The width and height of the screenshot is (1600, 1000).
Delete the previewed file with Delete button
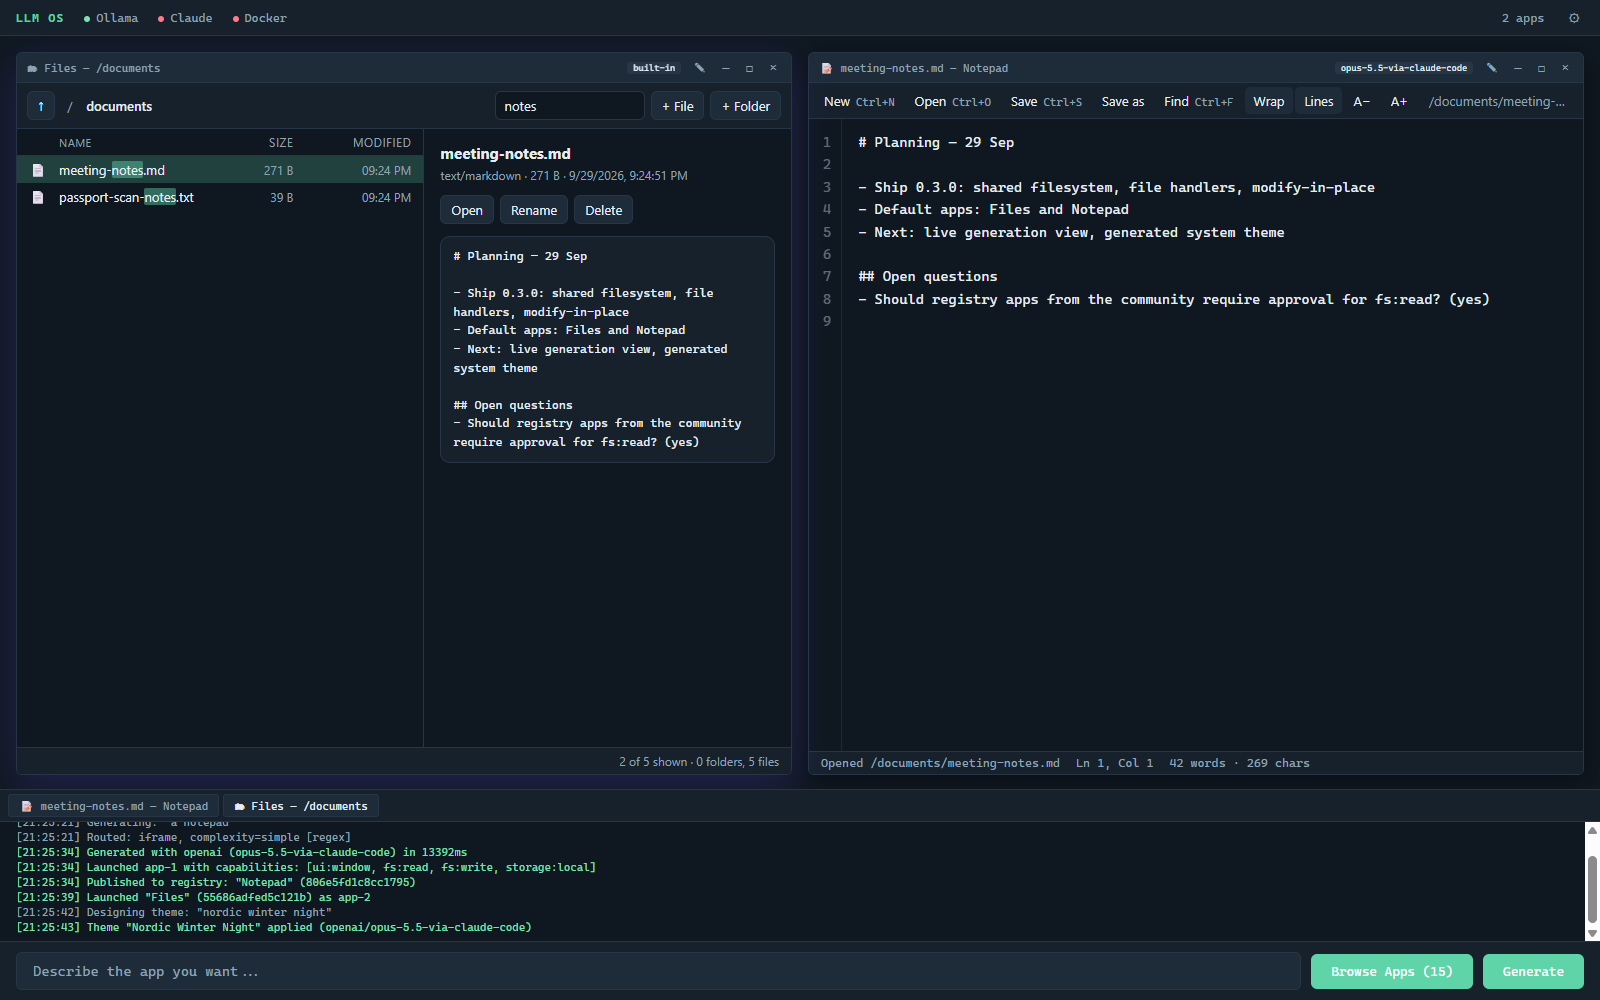point(604,210)
